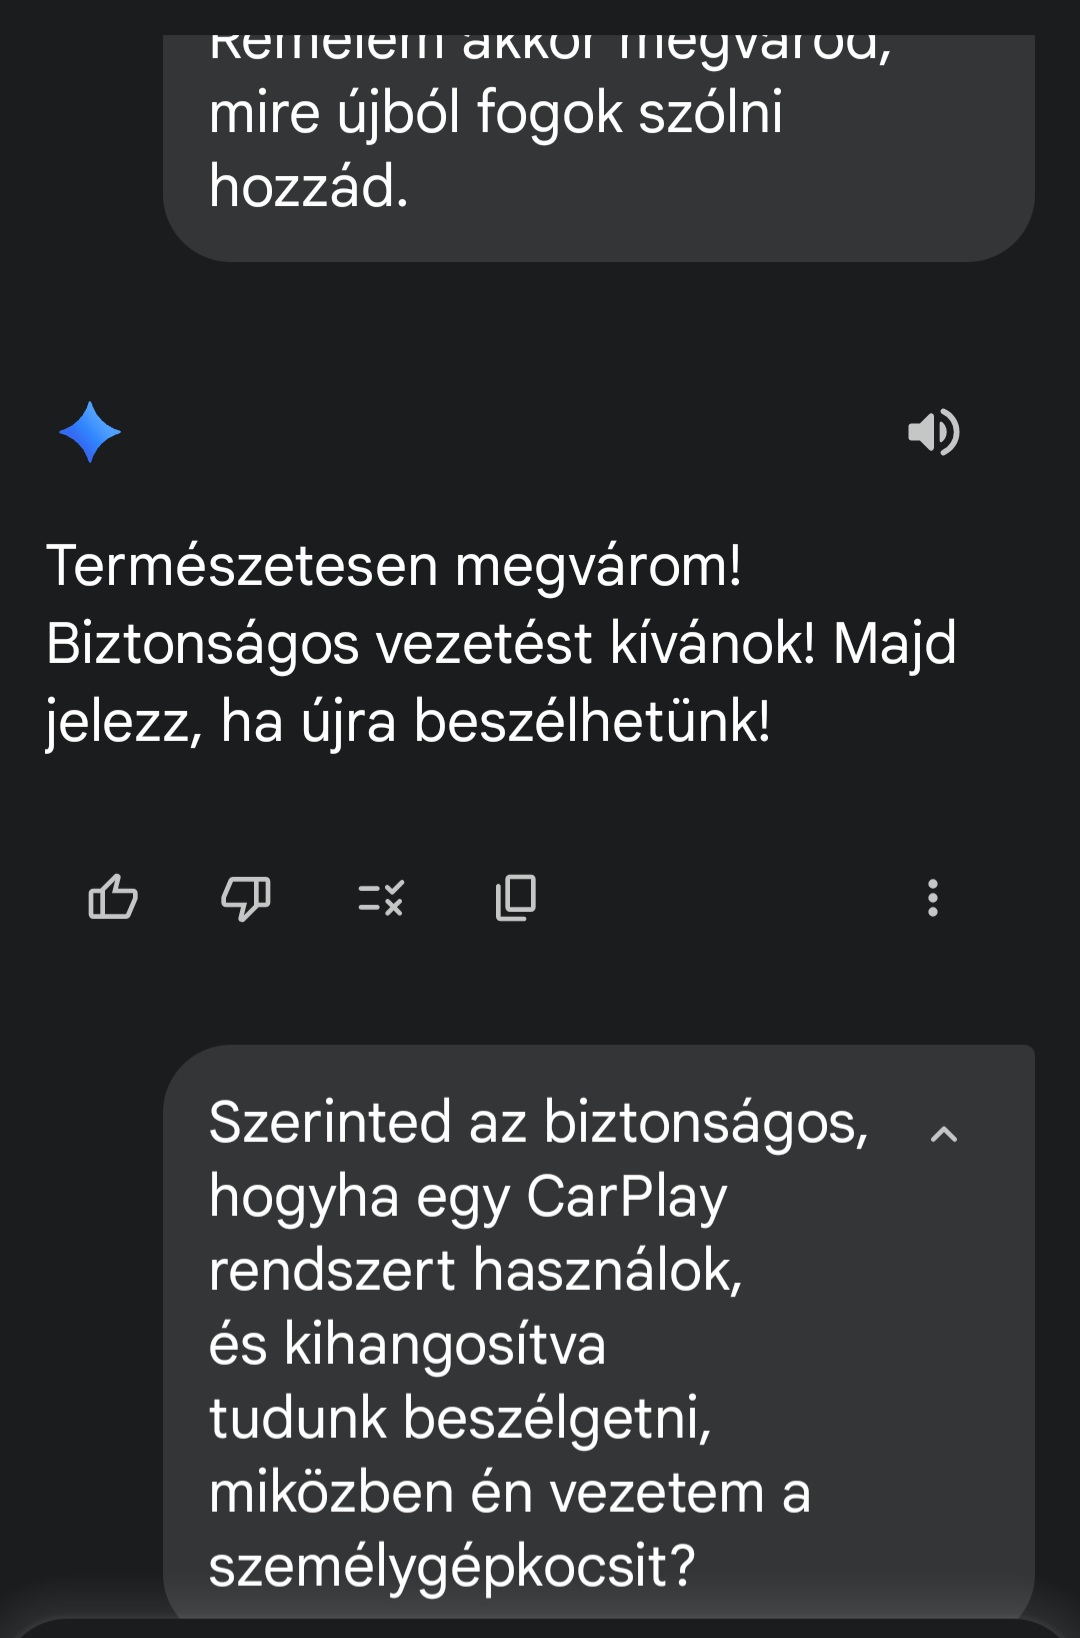Open response actions via the vertical dots
This screenshot has width=1080, height=1638.
[933, 897]
